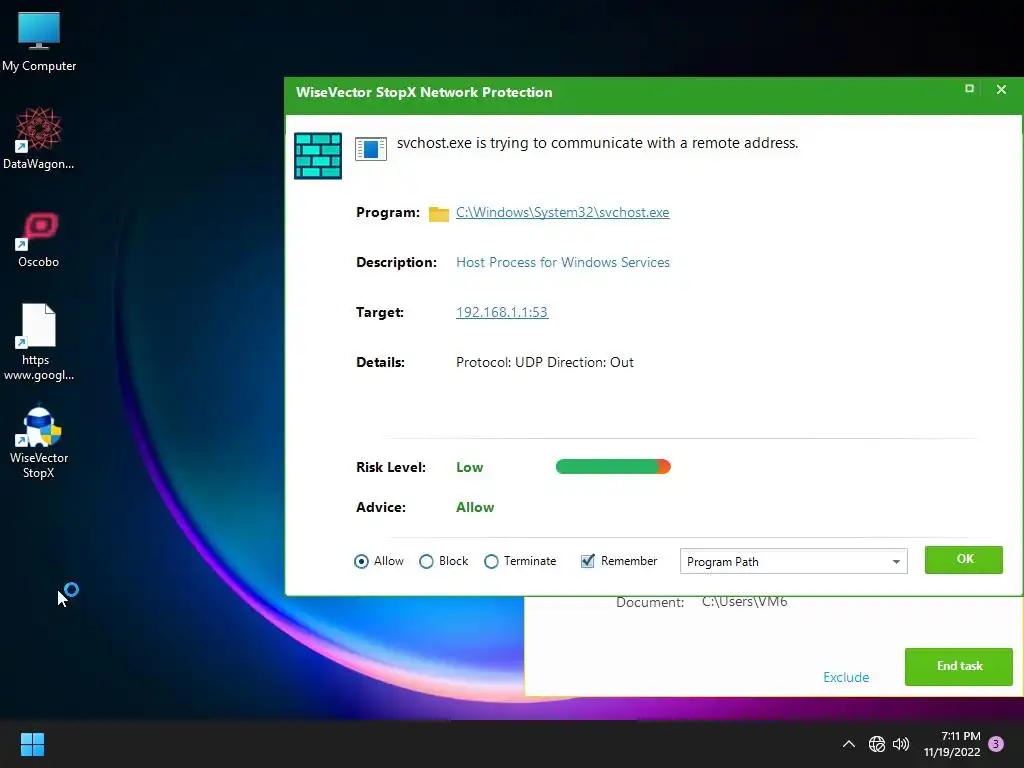Click the End task button behind dialog
Image resolution: width=1024 pixels, height=768 pixels.
(959, 666)
